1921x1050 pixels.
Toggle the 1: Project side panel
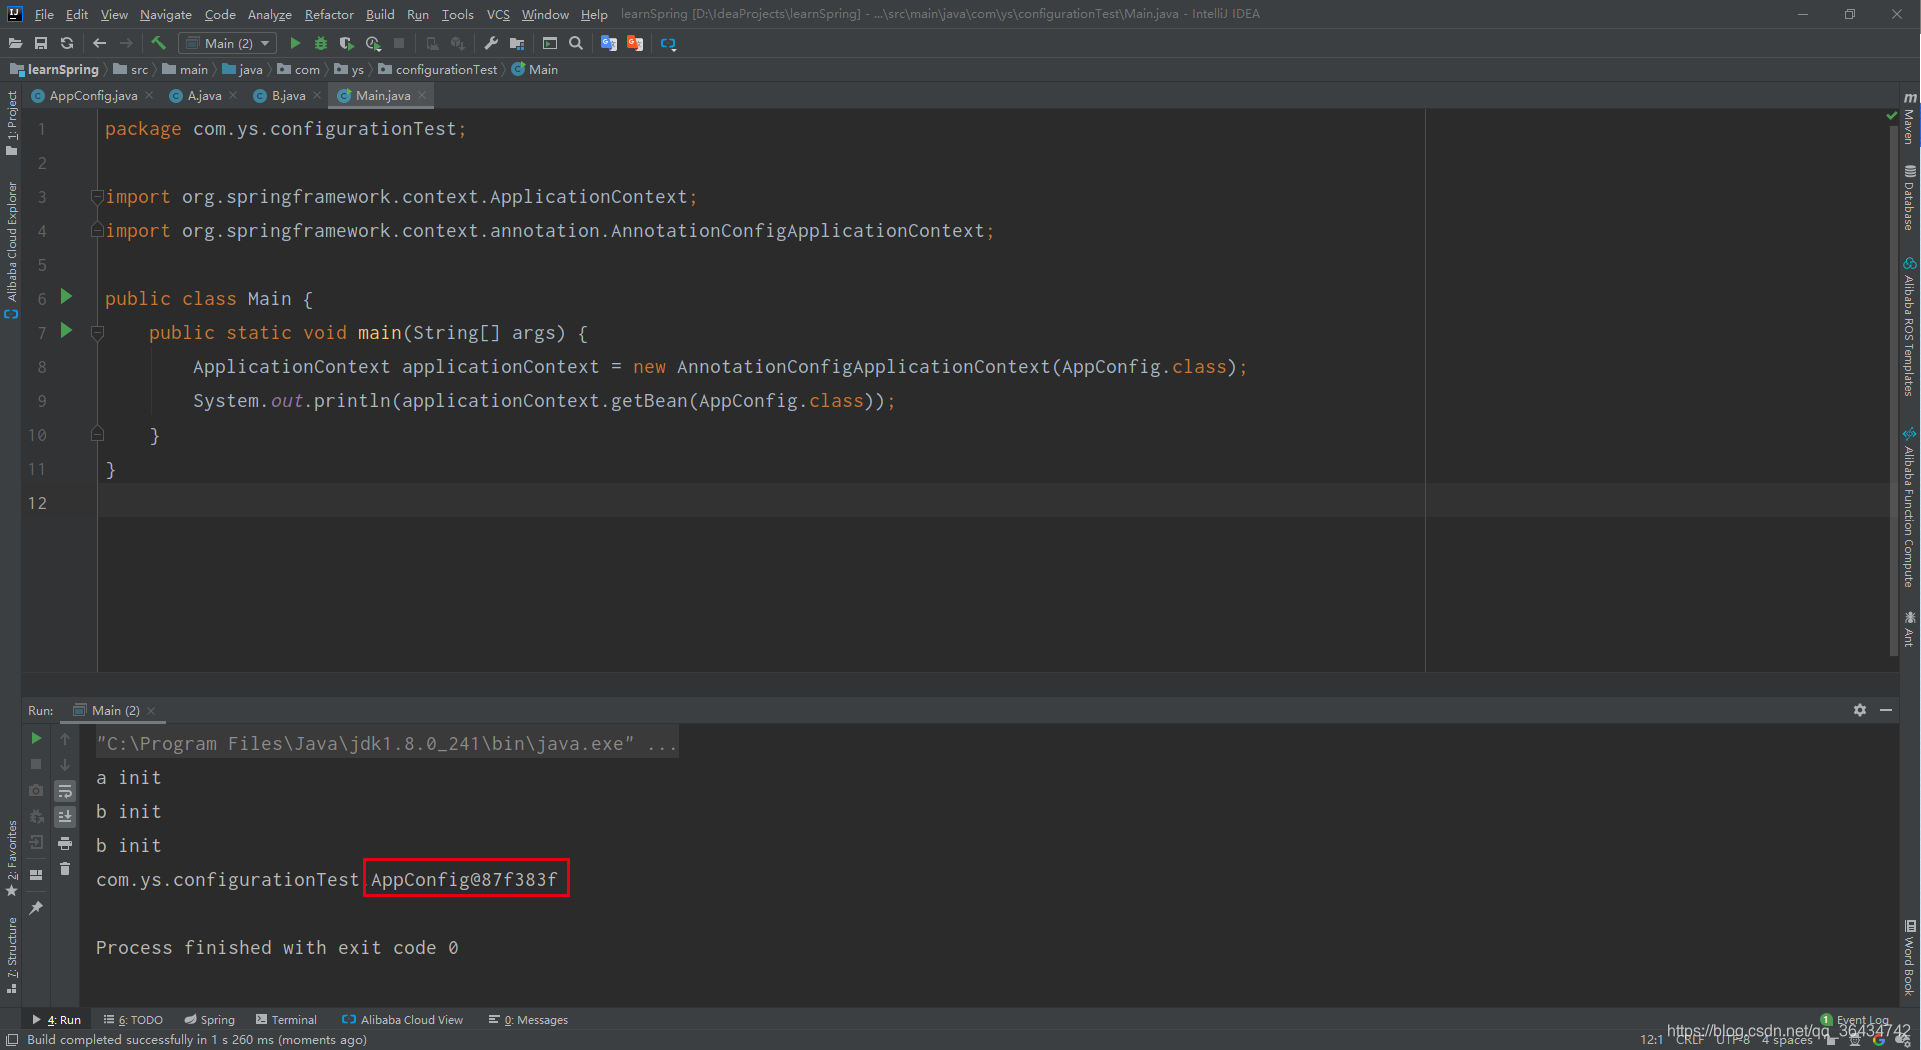tap(11, 123)
